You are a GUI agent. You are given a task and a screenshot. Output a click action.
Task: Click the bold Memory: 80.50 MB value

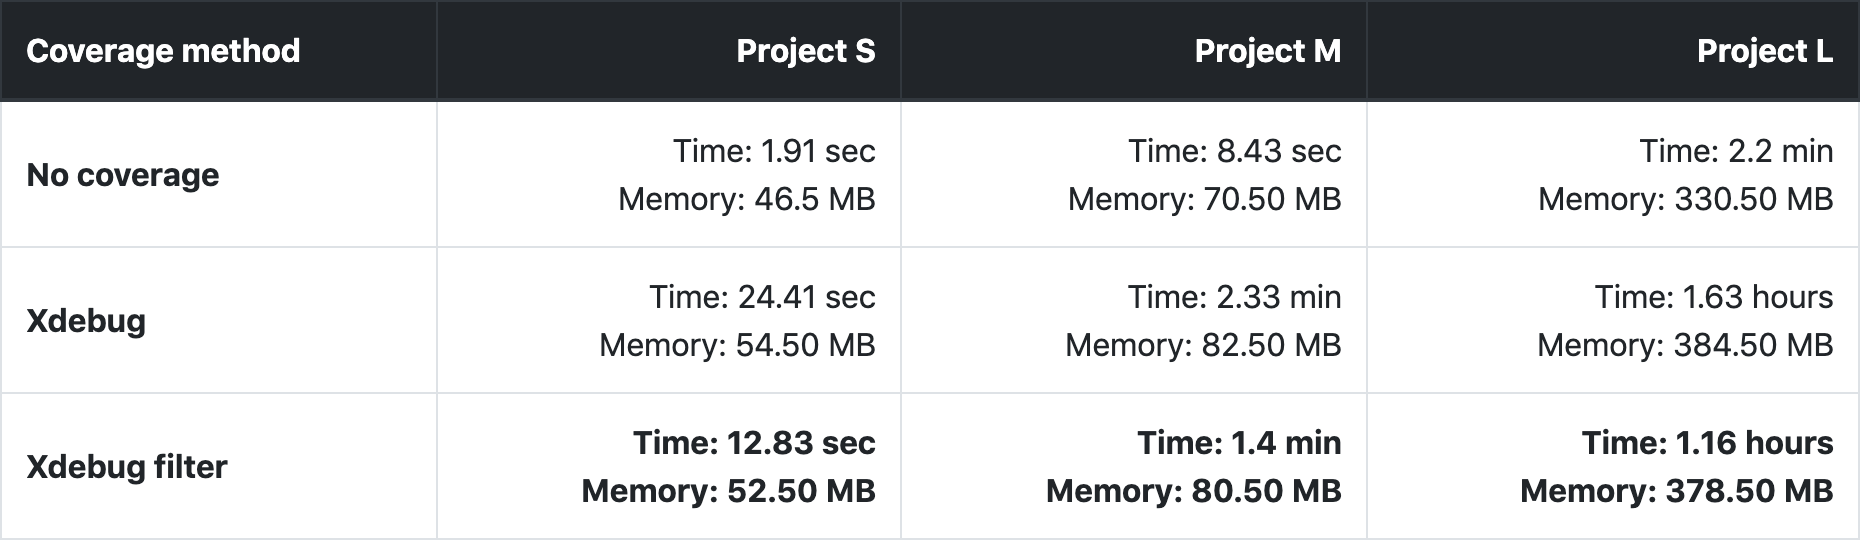pos(1194,491)
